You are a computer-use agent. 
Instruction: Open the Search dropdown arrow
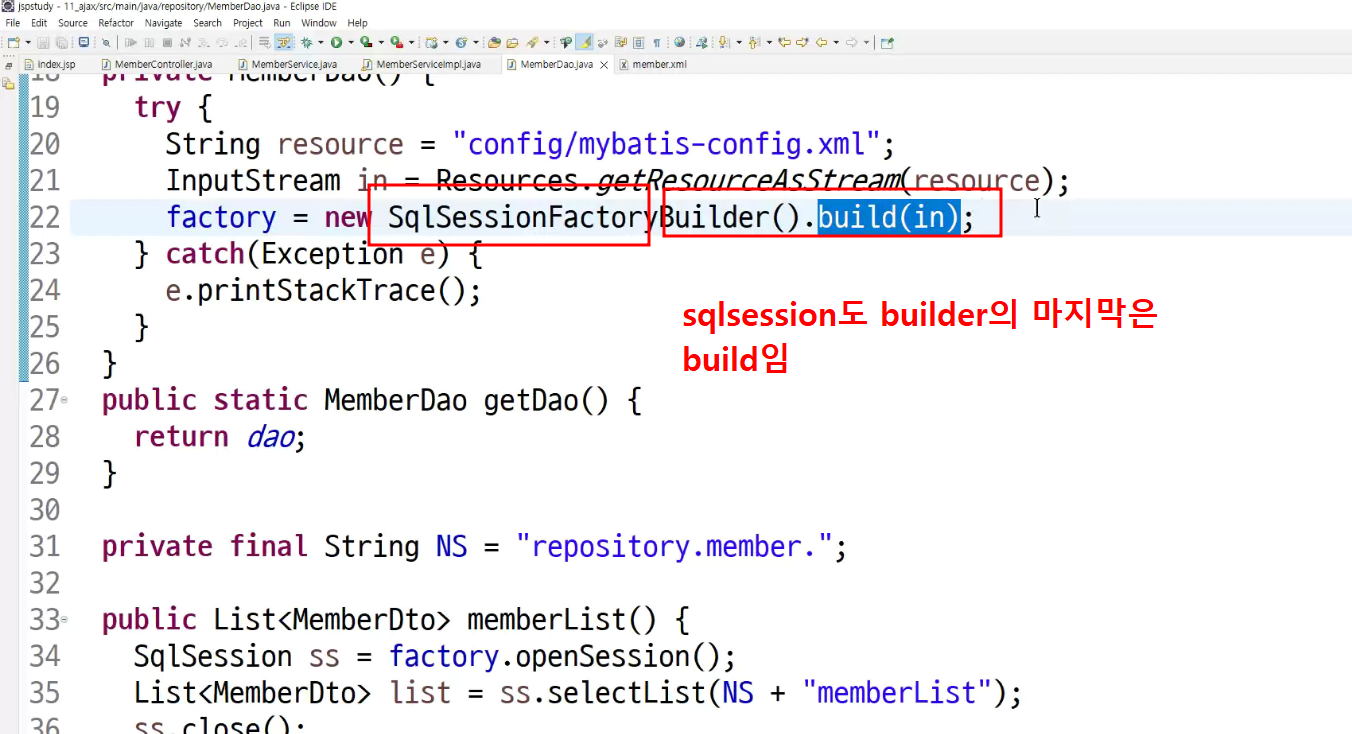(x=546, y=43)
